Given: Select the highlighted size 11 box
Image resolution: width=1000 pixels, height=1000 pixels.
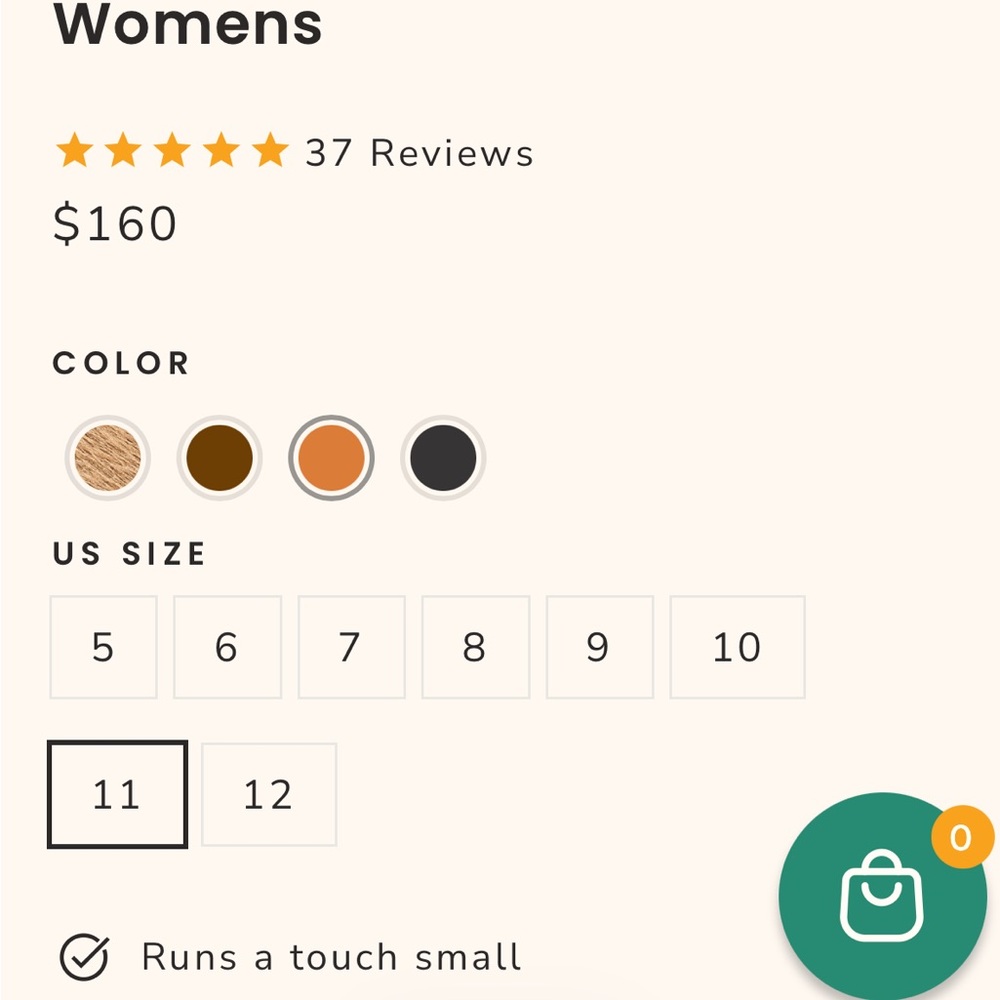Looking at the screenshot, I should click(117, 795).
